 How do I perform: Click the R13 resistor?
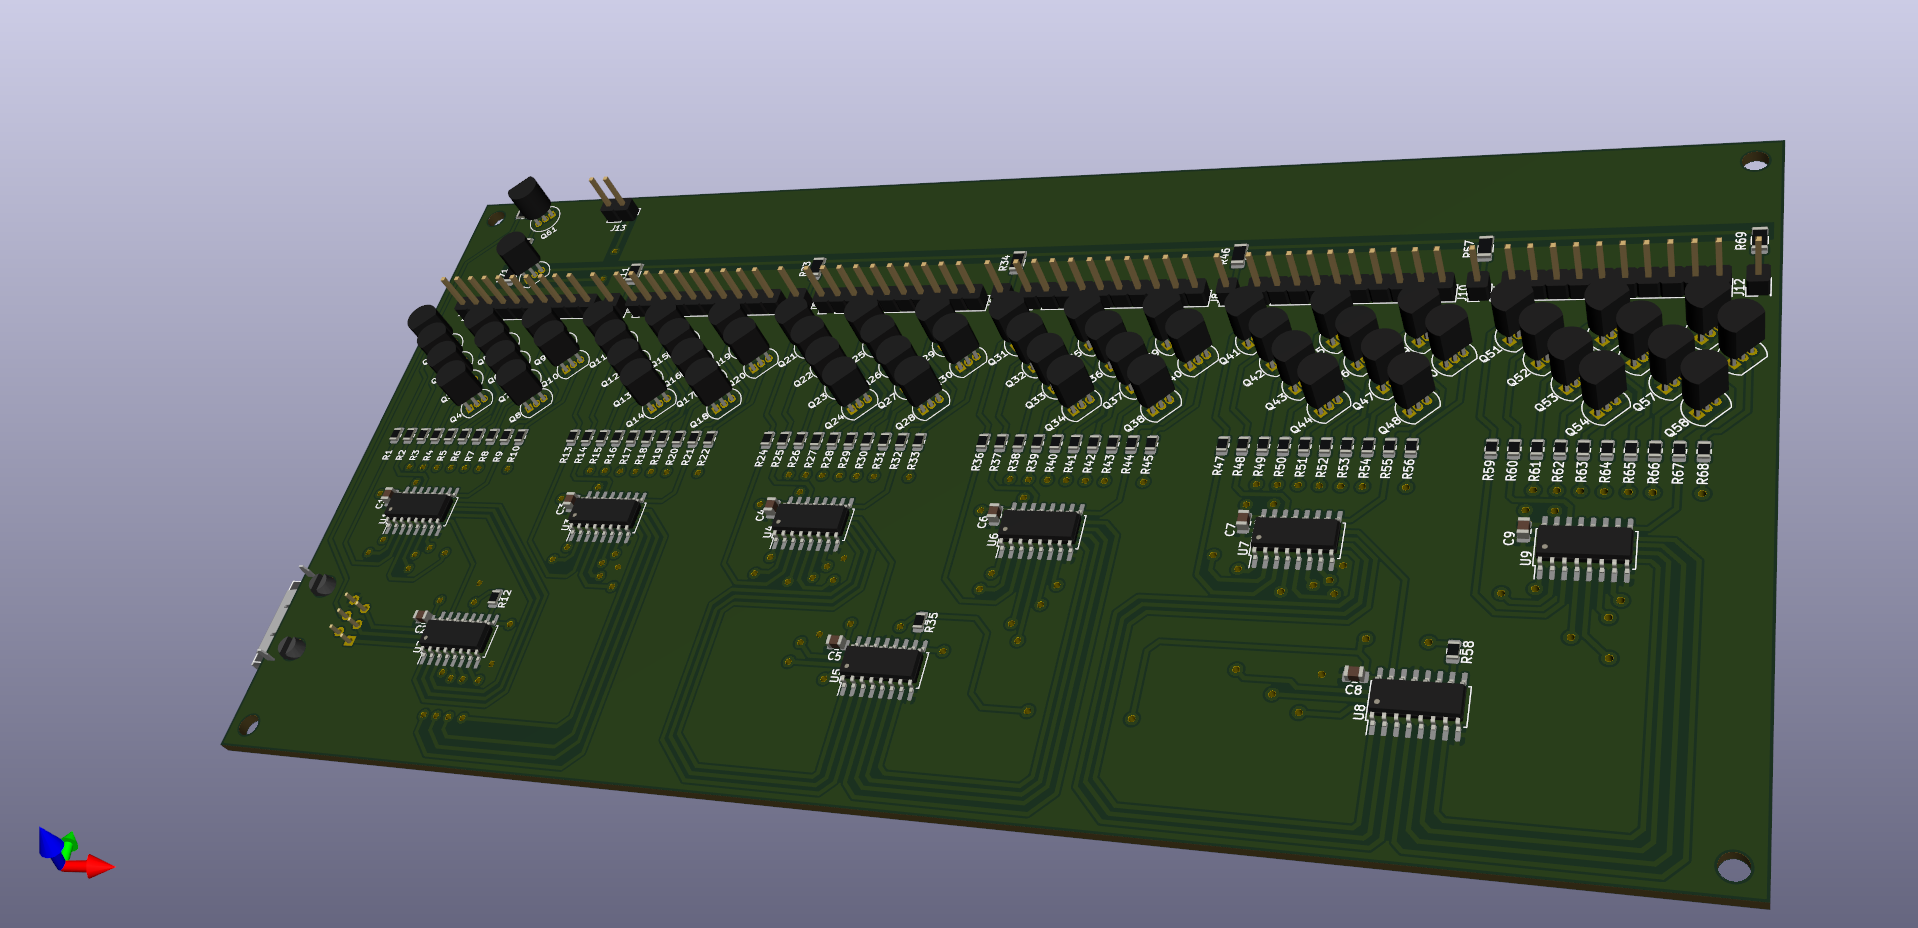(571, 440)
